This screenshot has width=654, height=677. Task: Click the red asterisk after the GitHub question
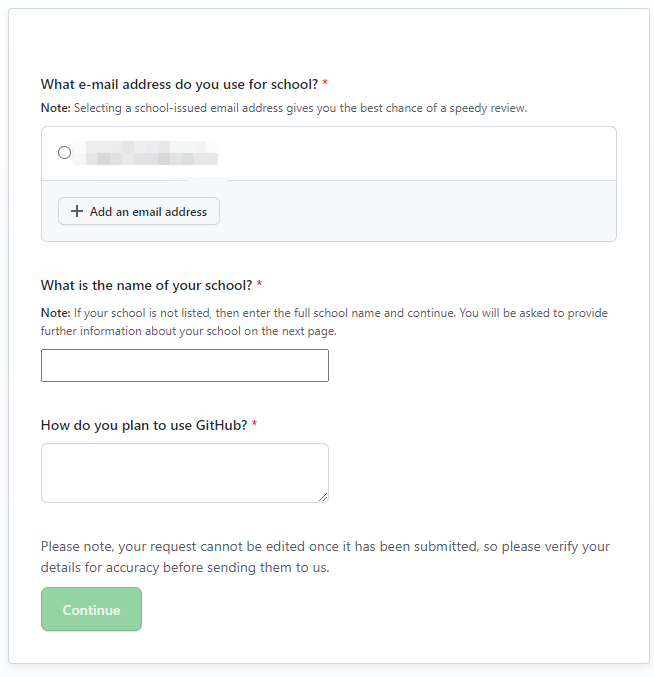point(254,425)
